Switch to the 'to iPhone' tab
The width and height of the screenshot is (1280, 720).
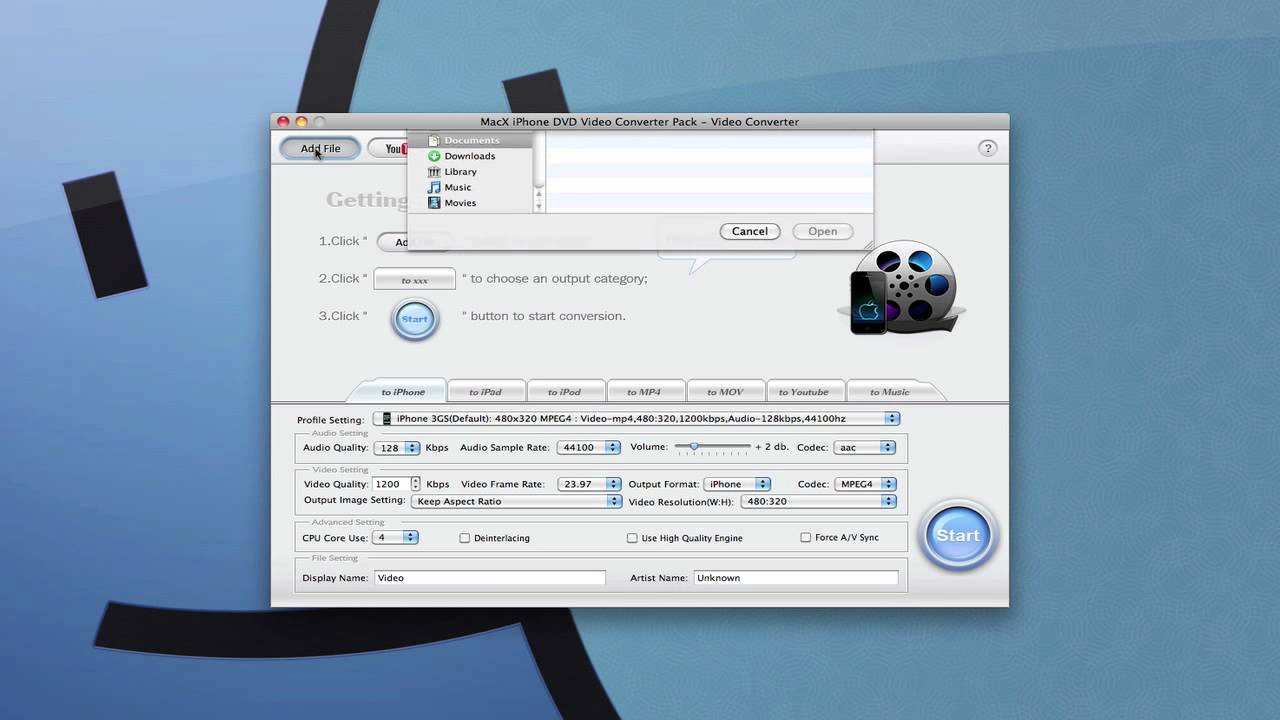[x=403, y=392]
